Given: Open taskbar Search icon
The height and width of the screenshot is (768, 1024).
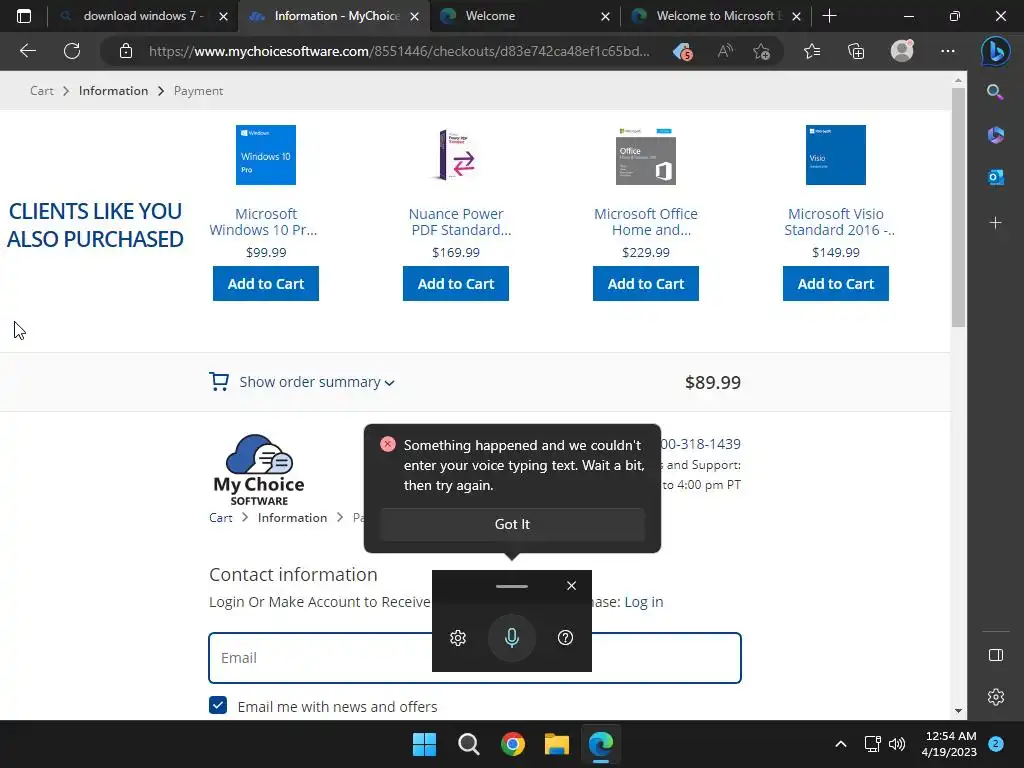Looking at the screenshot, I should click(468, 744).
